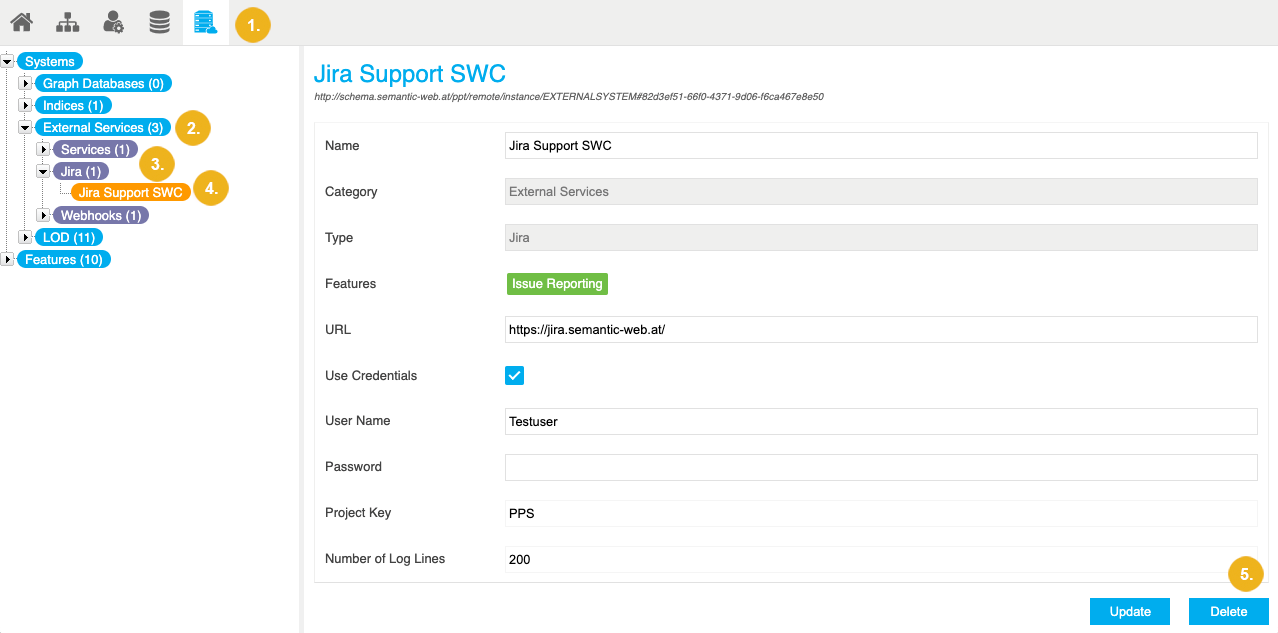Focus the User Name field
Viewport: 1278px width, 633px height.
pyautogui.click(x=881, y=422)
